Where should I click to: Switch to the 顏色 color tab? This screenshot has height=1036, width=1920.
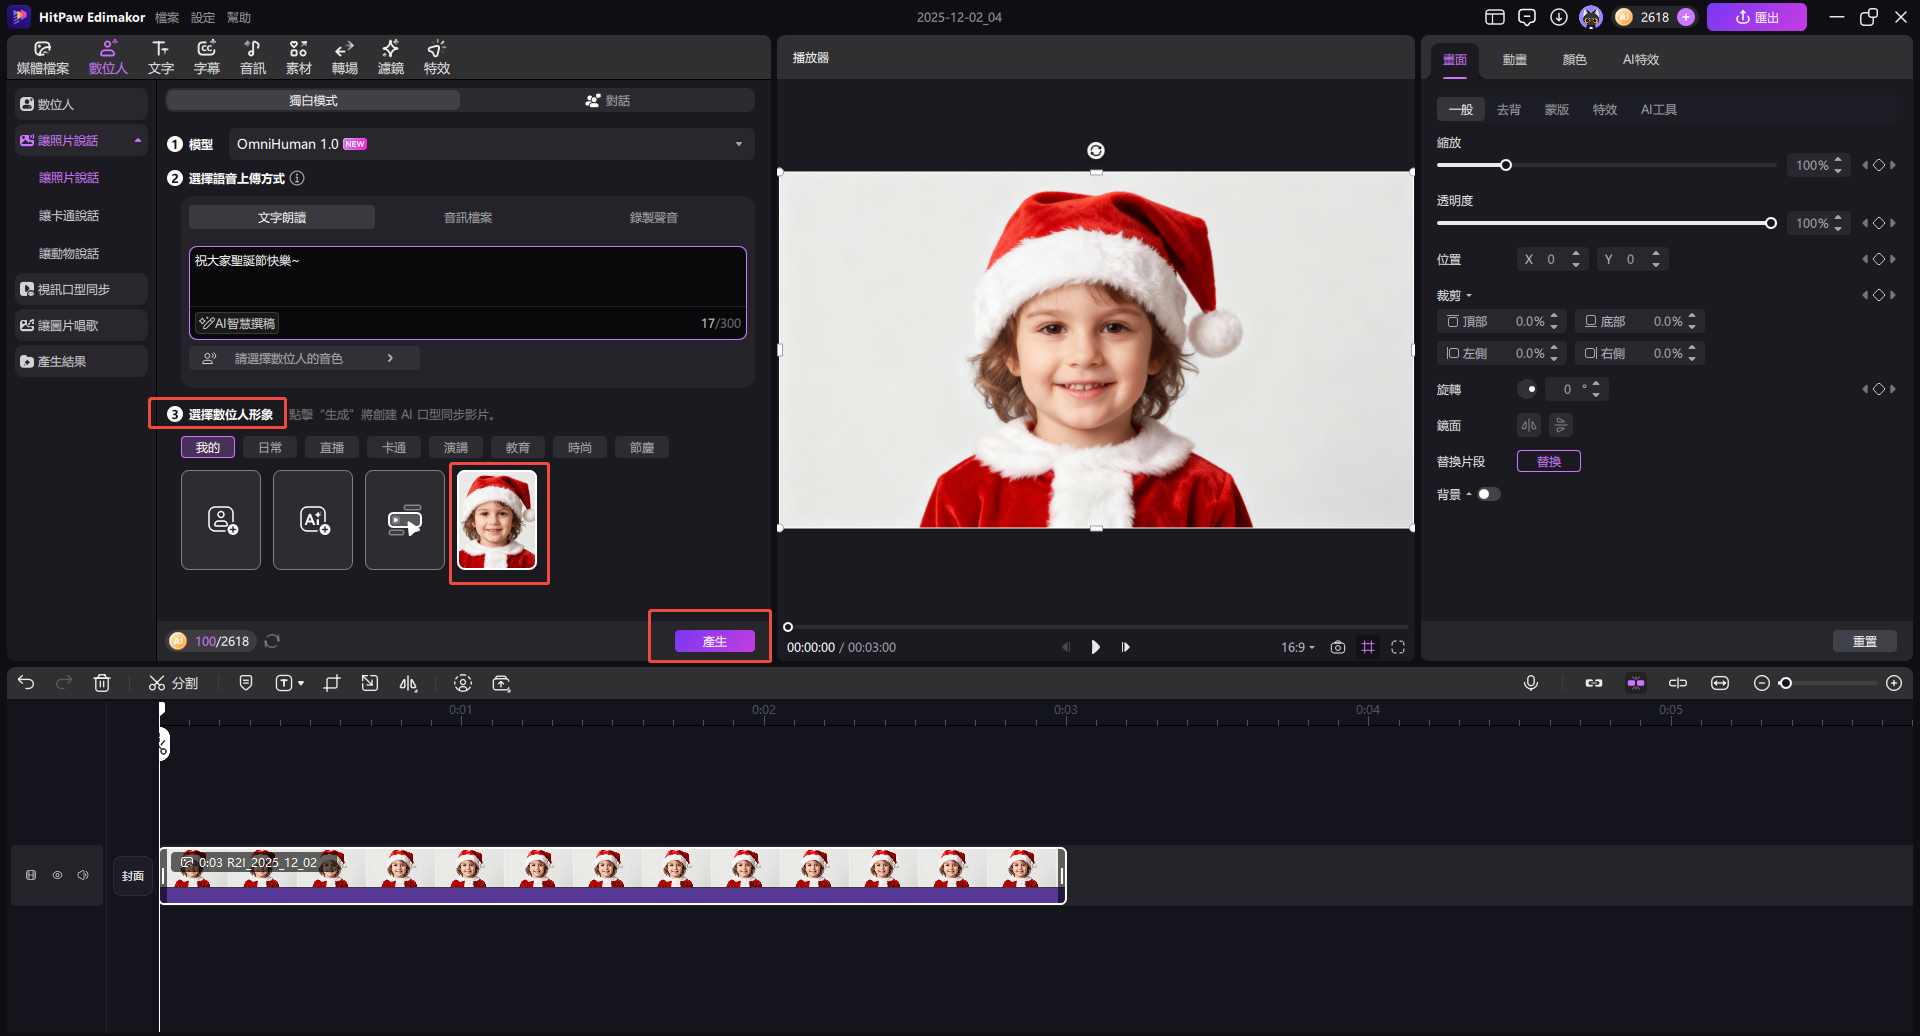[x=1574, y=60]
